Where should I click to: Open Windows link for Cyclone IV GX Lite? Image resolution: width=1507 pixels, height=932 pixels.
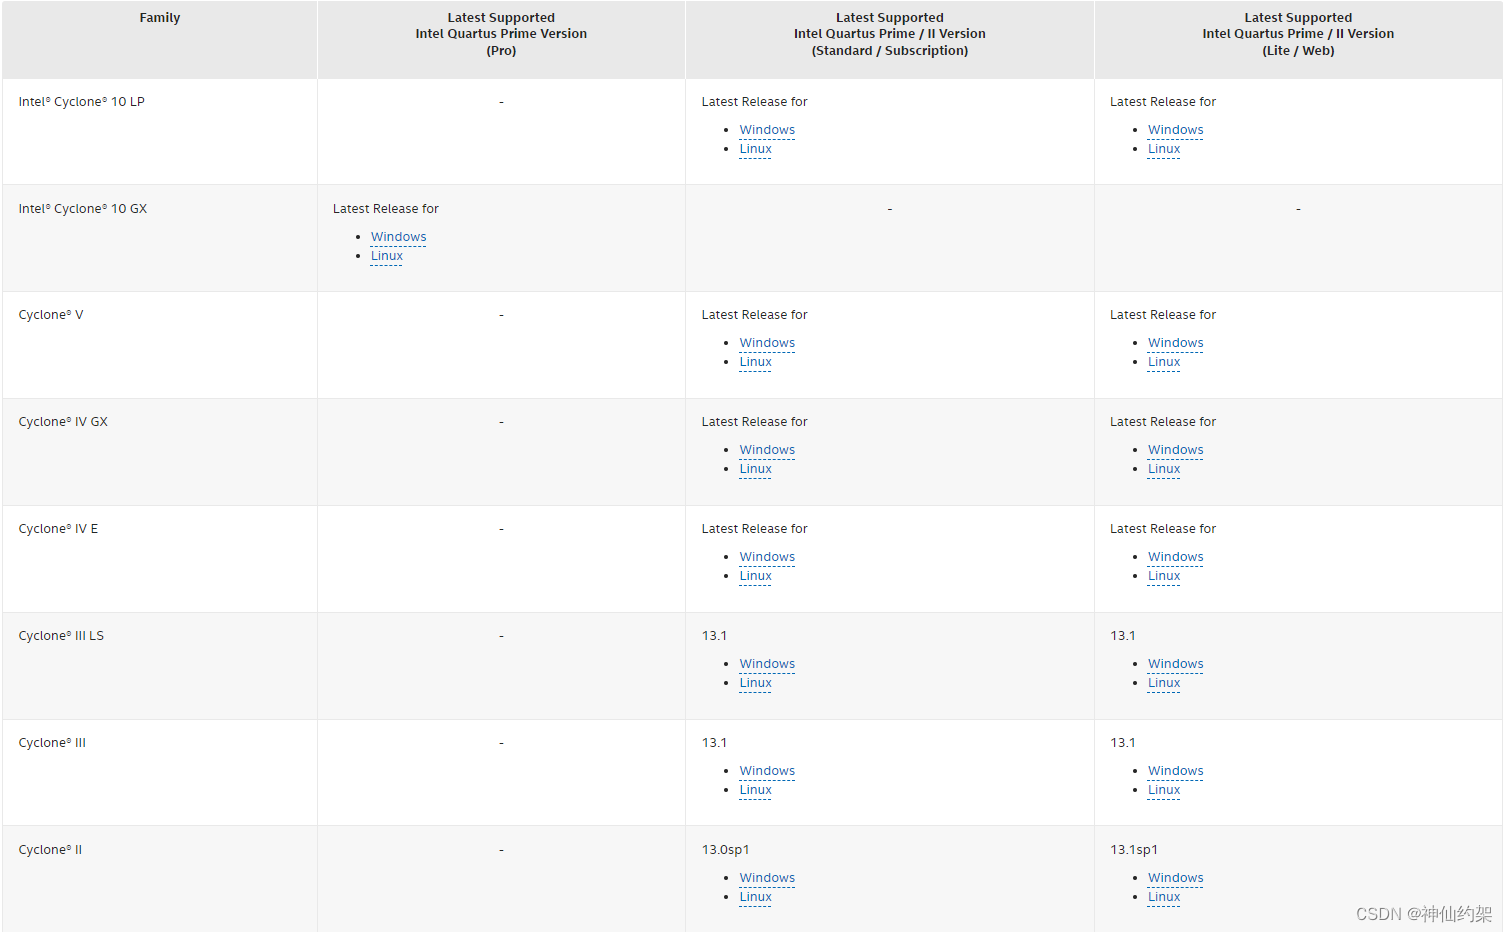click(1175, 450)
